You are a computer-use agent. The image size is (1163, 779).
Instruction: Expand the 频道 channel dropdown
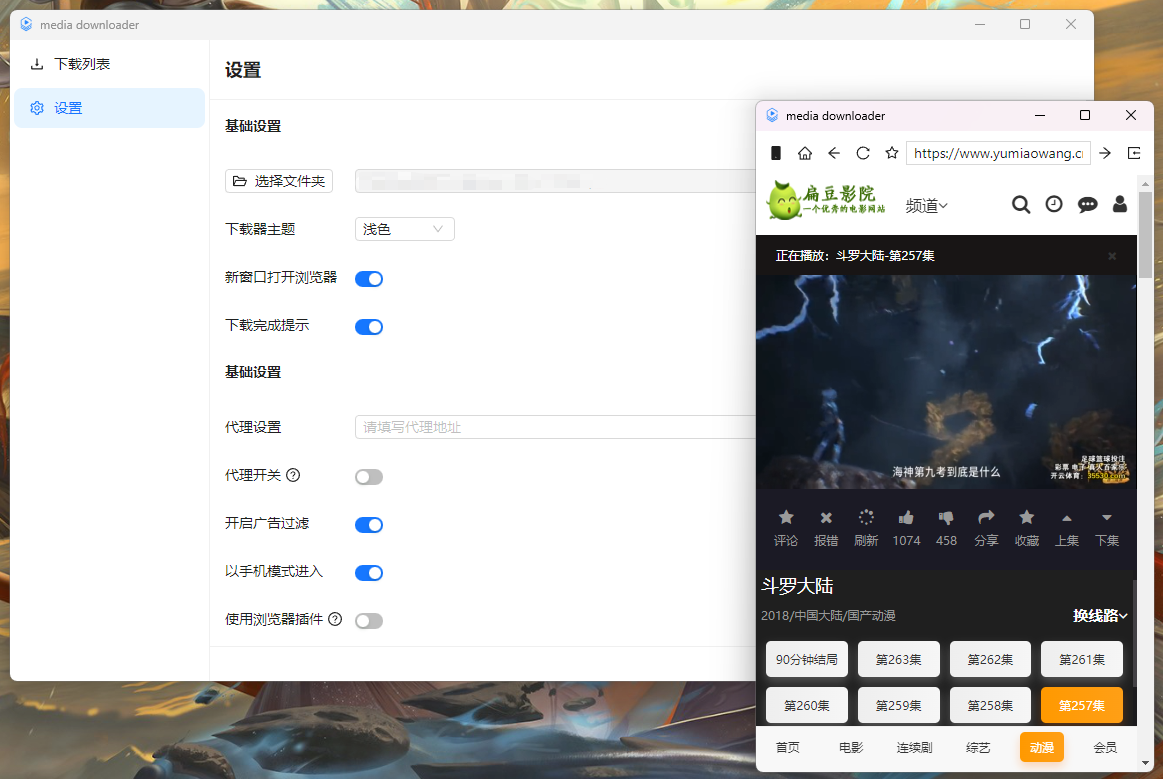tap(925, 205)
